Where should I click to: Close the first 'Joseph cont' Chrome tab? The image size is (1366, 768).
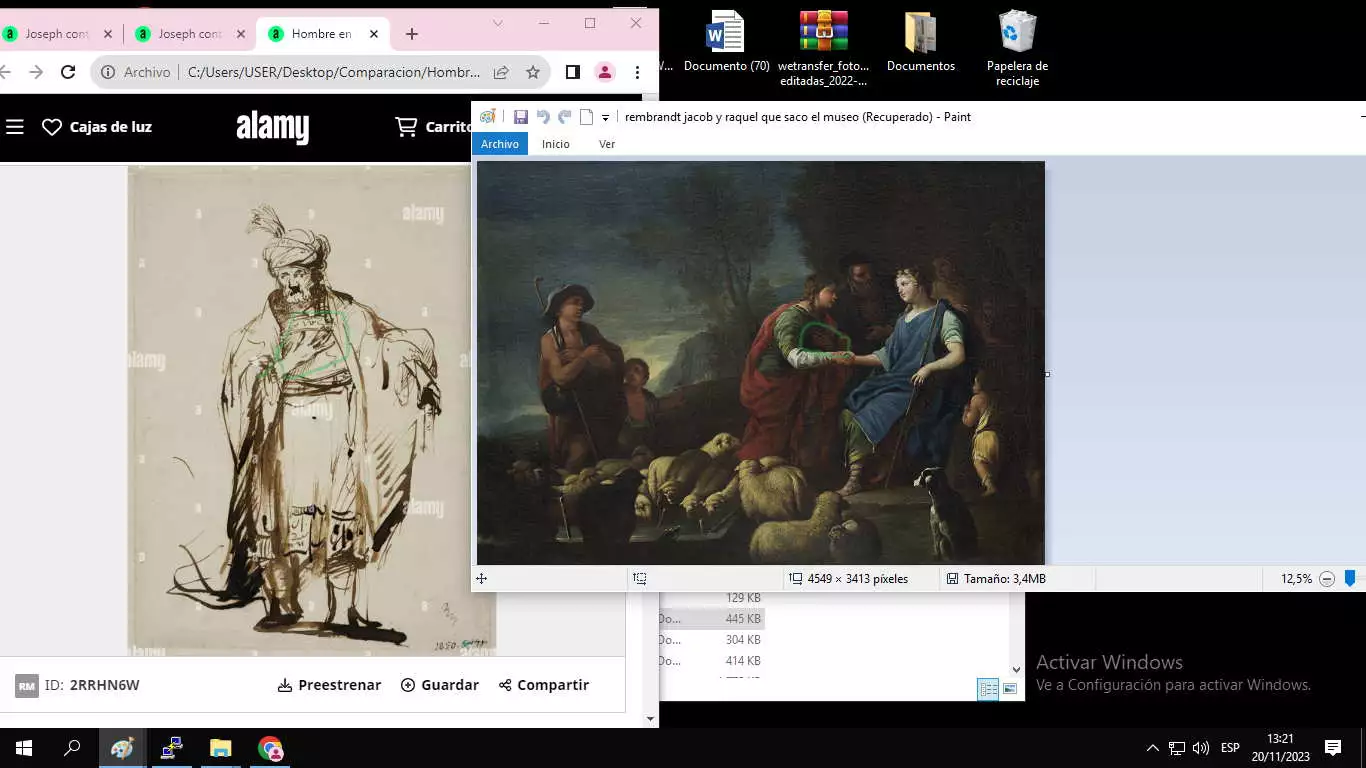pyautogui.click(x=108, y=34)
